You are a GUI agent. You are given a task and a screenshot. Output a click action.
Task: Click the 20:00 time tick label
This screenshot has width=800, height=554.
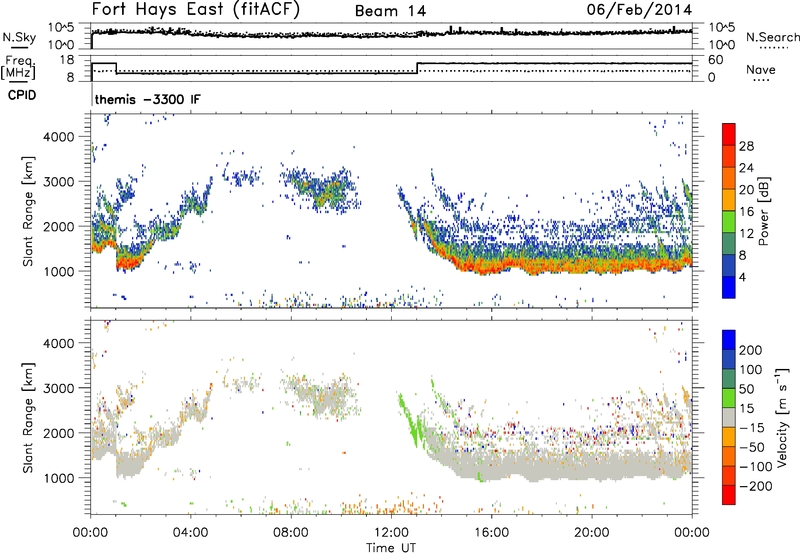click(x=591, y=533)
